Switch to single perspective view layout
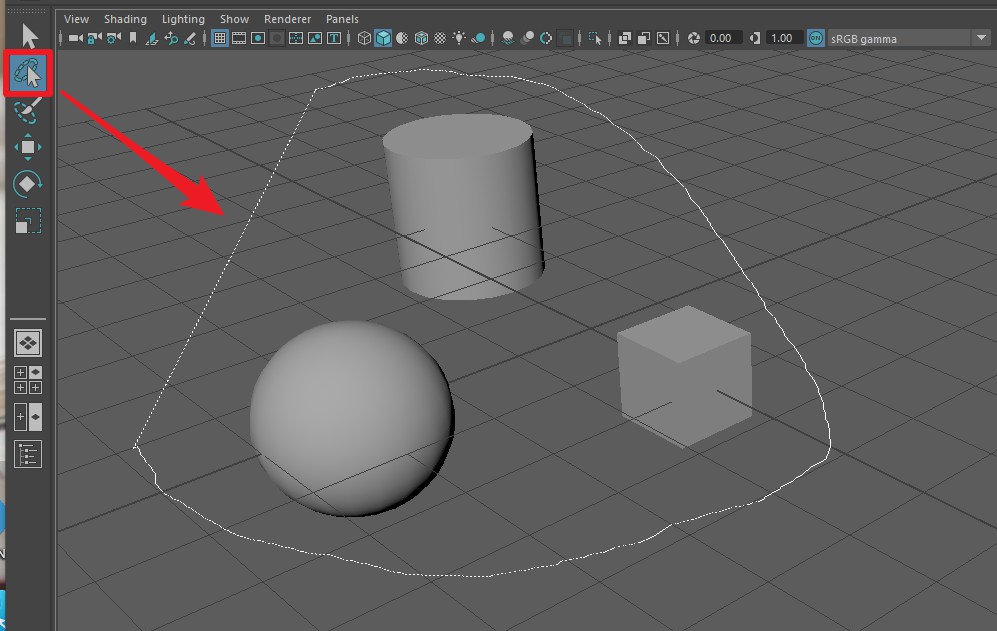The width and height of the screenshot is (997, 631). click(28, 343)
